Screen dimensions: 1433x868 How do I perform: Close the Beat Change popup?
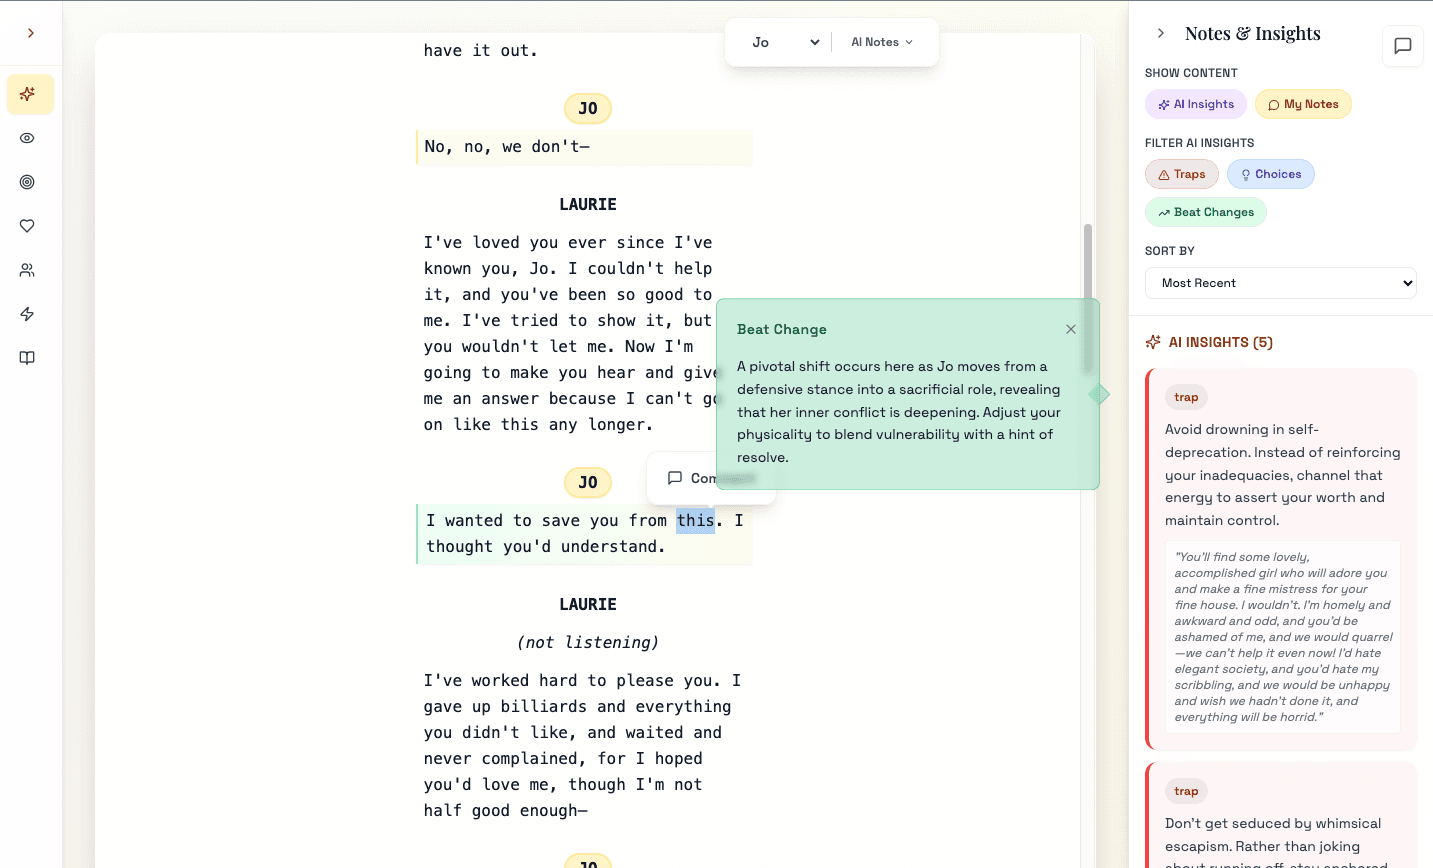pos(1071,329)
